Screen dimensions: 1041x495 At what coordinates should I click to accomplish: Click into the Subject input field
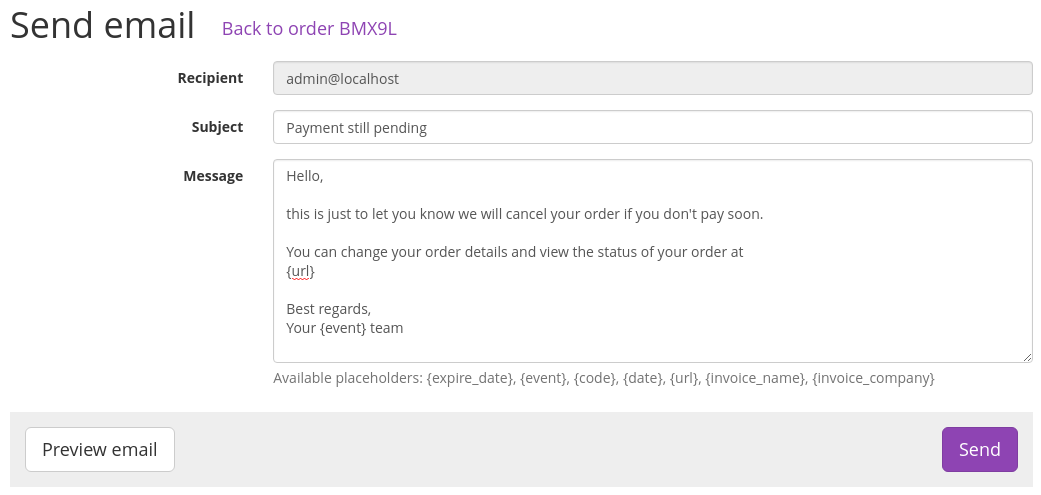point(652,127)
